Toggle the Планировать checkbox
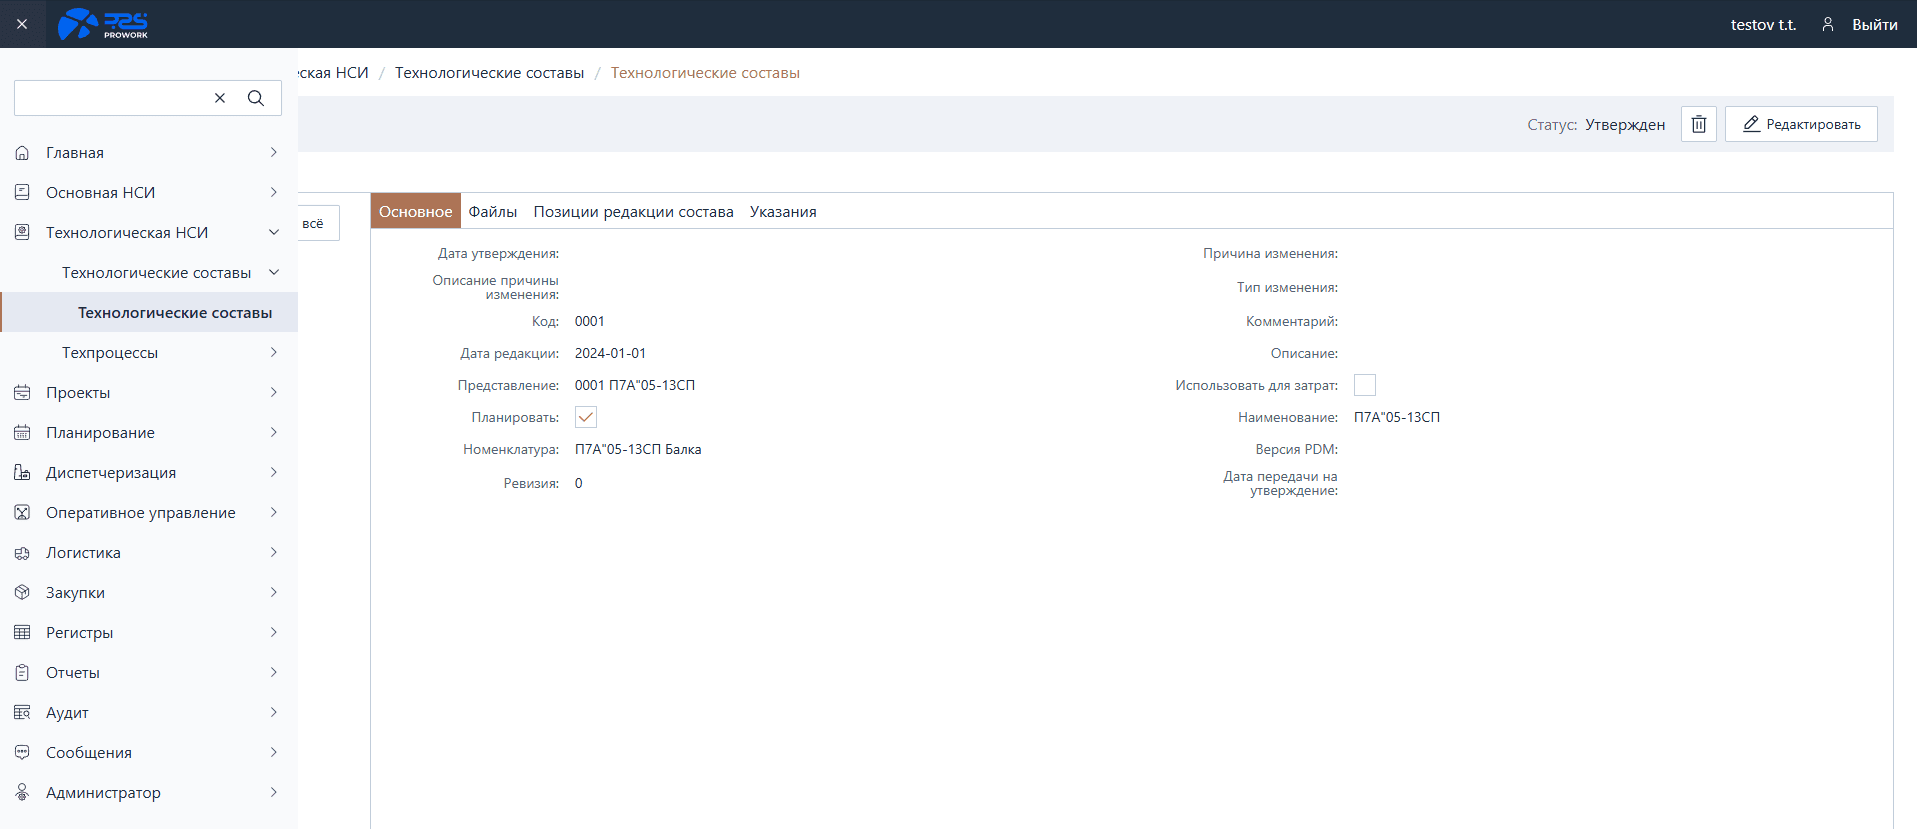 click(x=586, y=417)
